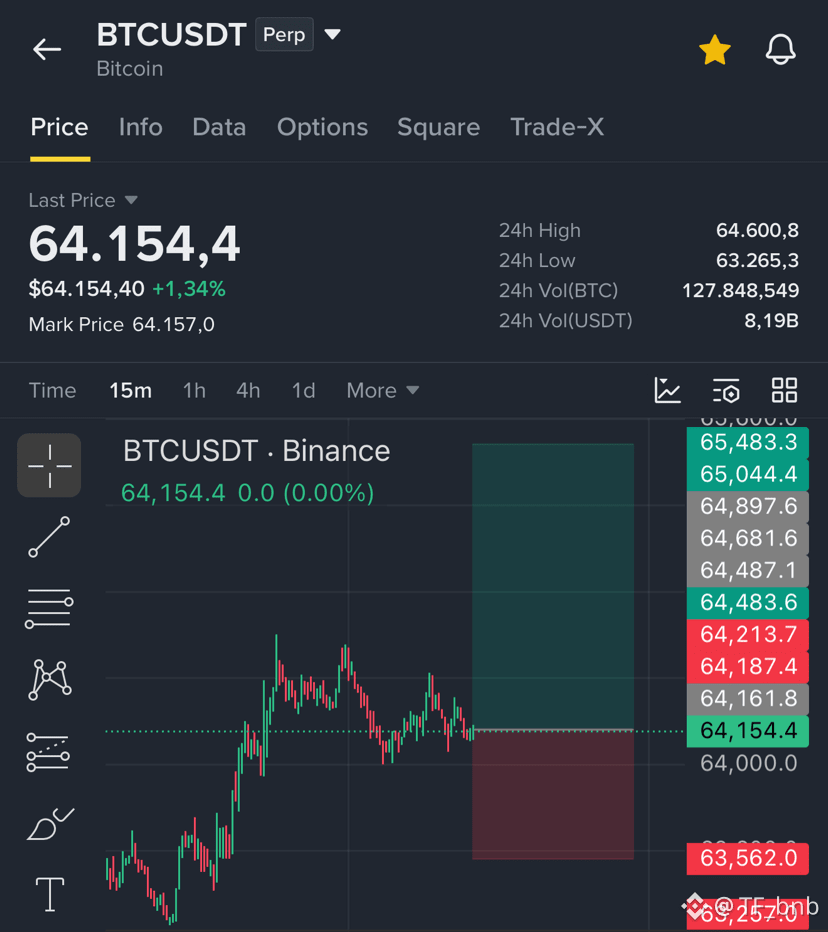Open the grid layout icon
The image size is (828, 932).
(x=784, y=391)
